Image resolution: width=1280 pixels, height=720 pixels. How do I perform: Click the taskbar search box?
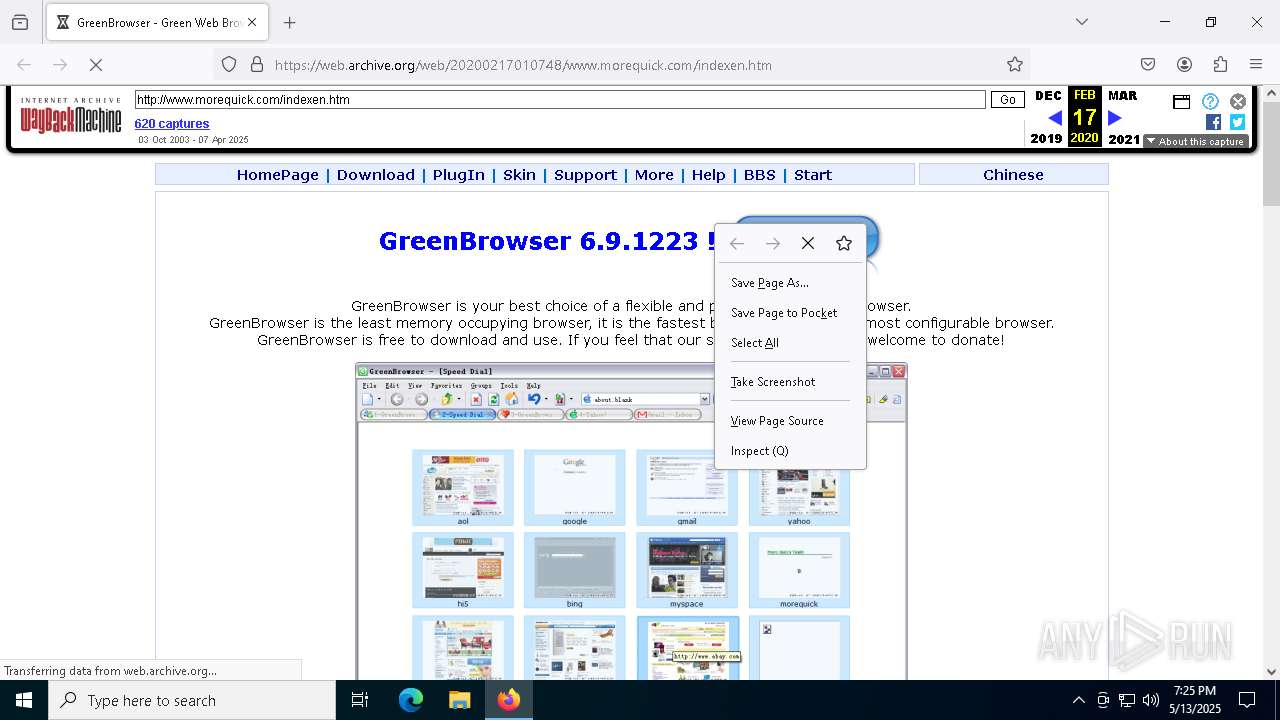[x=192, y=700]
